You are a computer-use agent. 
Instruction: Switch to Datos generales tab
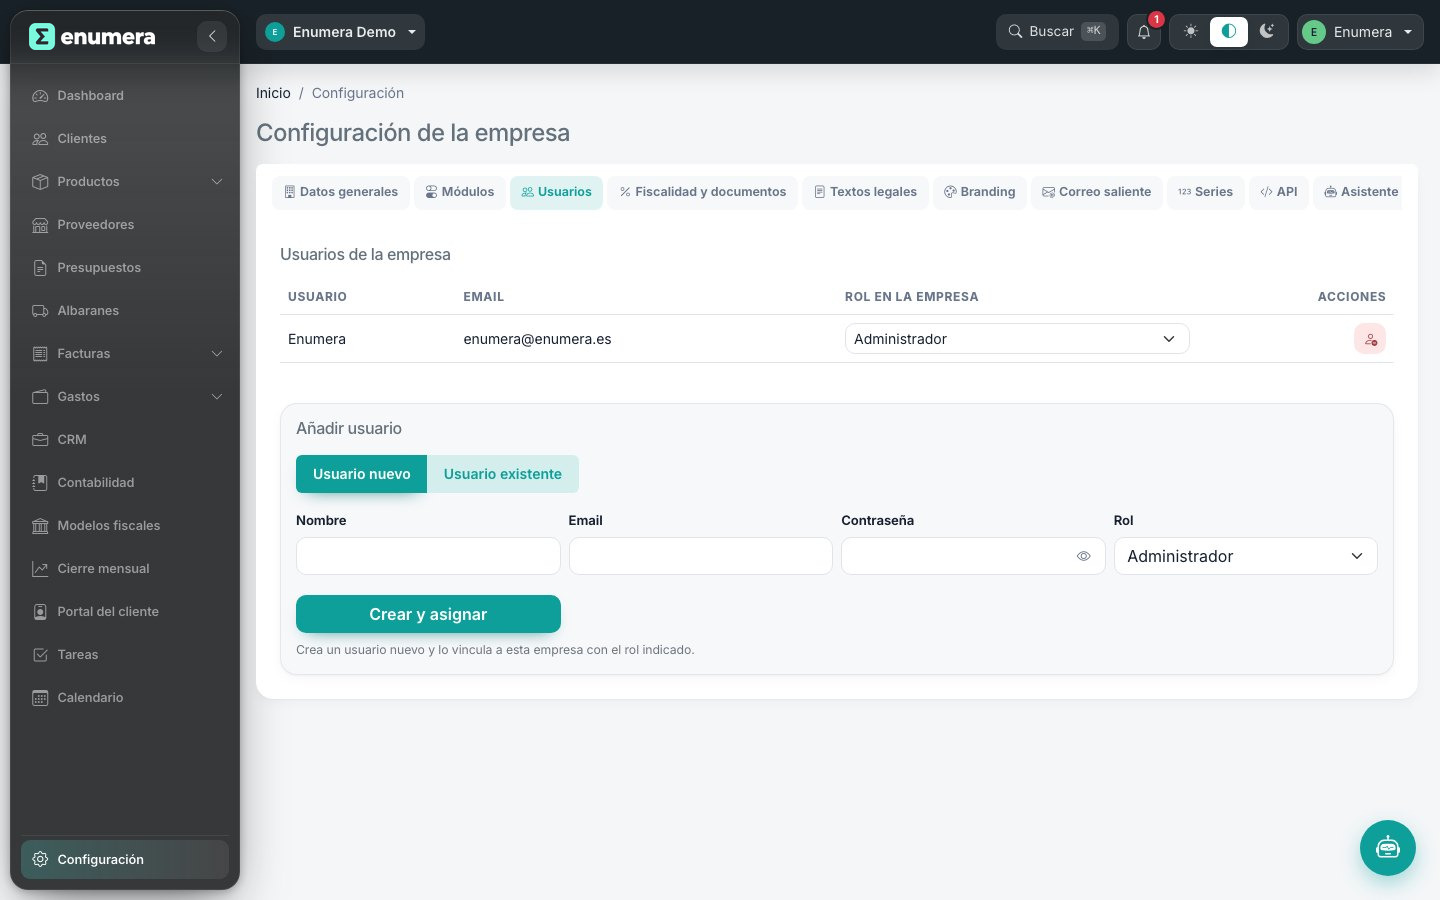[x=341, y=192]
